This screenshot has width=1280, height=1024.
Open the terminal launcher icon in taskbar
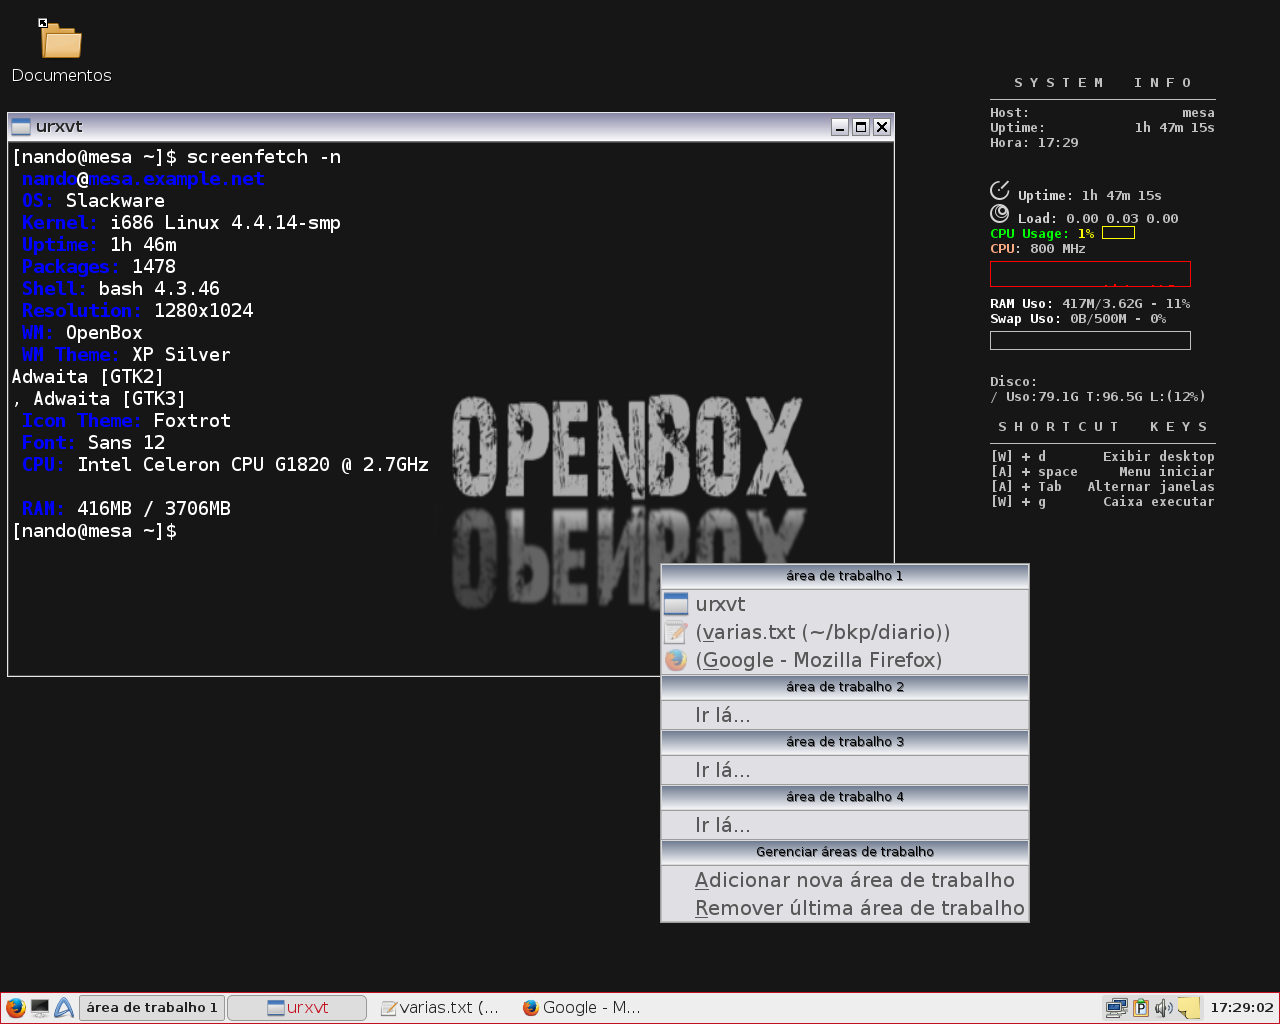tap(40, 1008)
